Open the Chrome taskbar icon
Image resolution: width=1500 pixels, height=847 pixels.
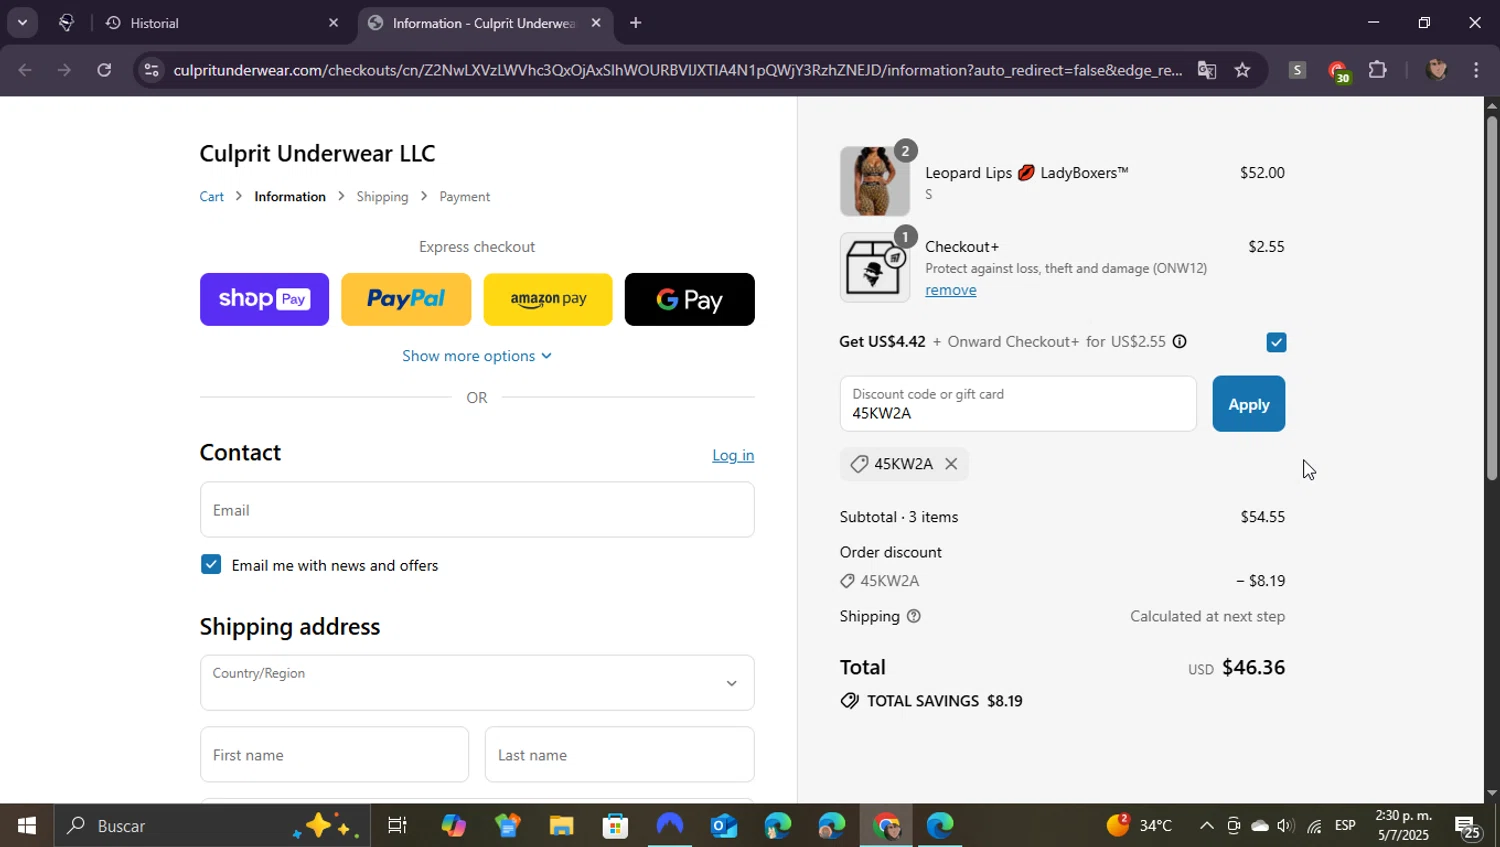pos(886,826)
